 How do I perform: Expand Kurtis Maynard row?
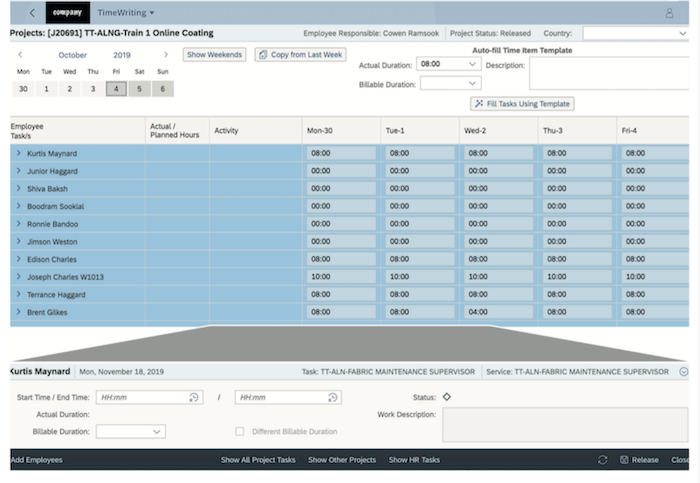pos(18,153)
